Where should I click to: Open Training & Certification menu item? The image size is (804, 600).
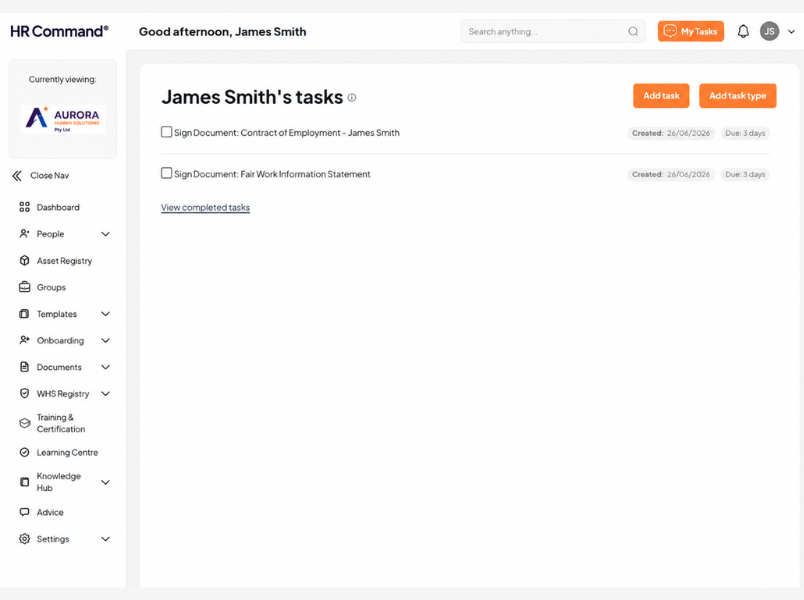coord(61,423)
